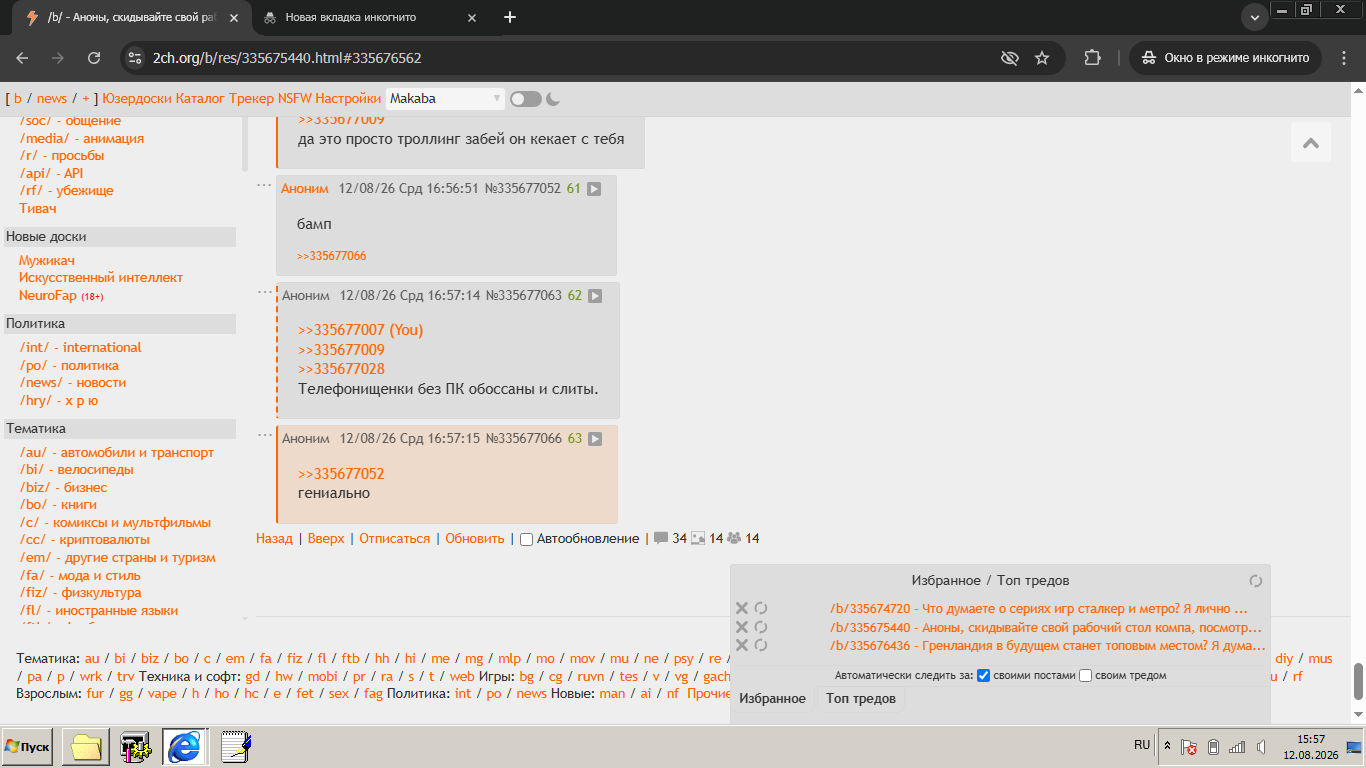1366x768 pixels.
Task: Click the Chrome back arrow button
Action: click(22, 58)
